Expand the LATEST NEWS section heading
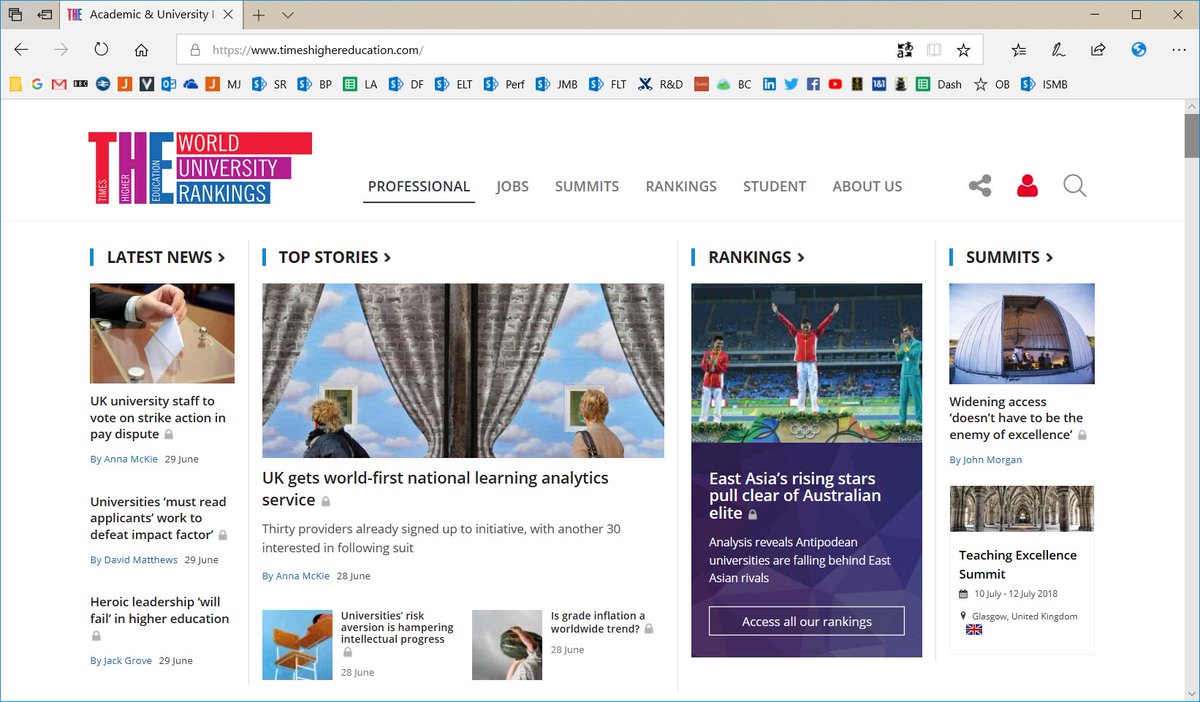 click(166, 257)
